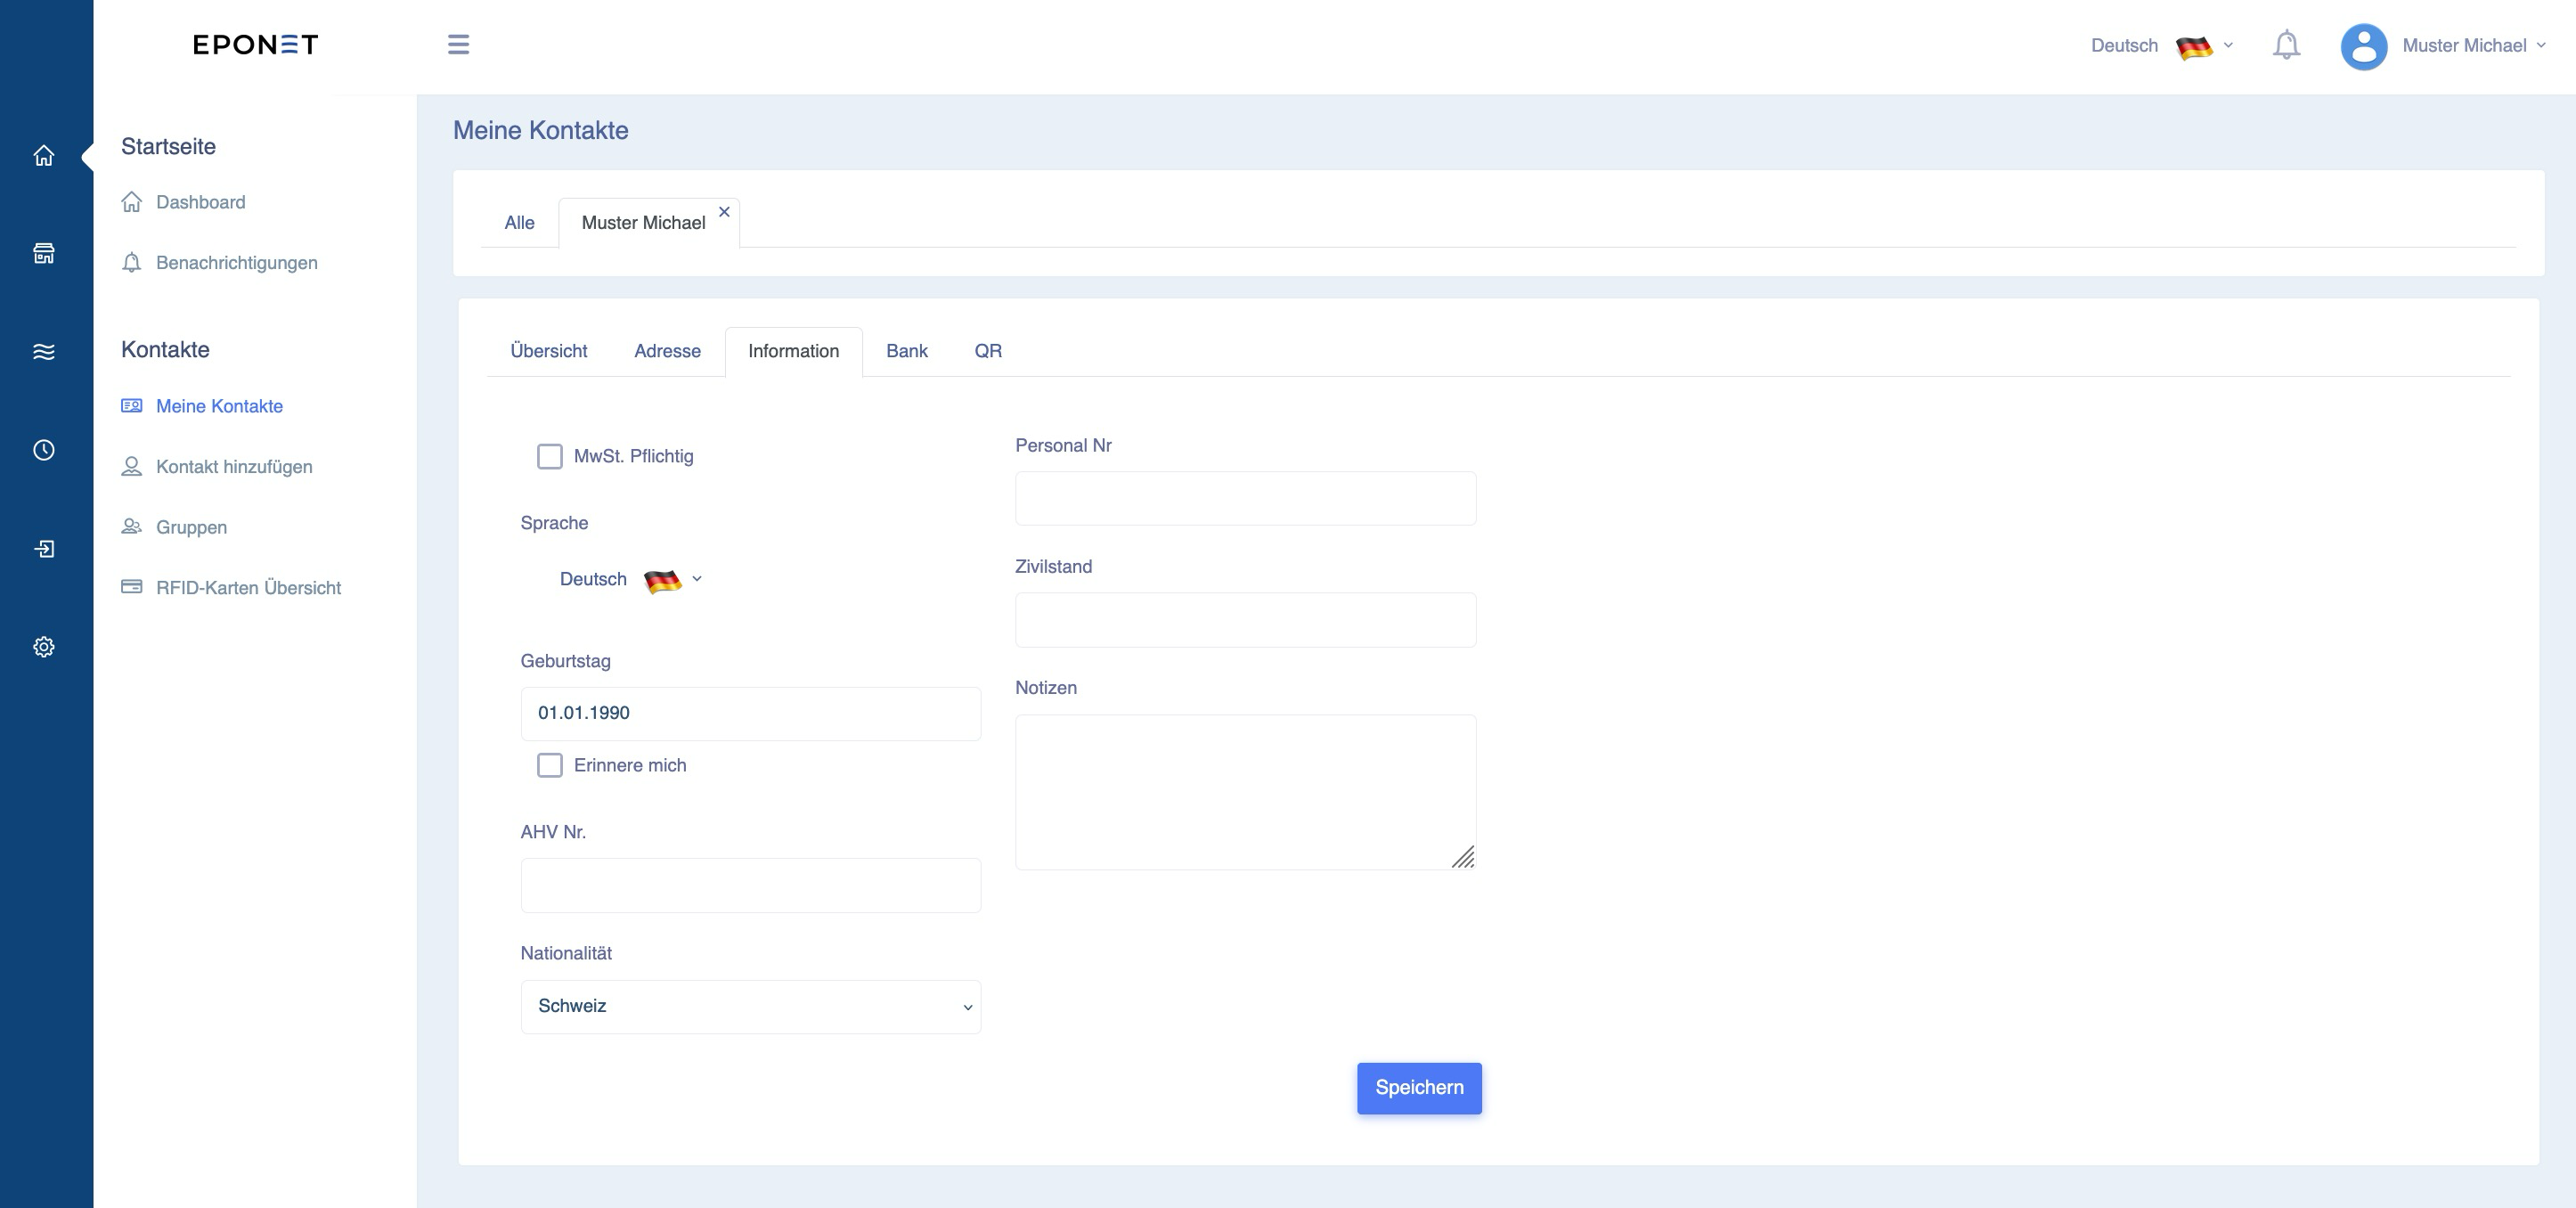2576x1208 pixels.
Task: Click into the AHV Nr. input field
Action: pos(751,885)
